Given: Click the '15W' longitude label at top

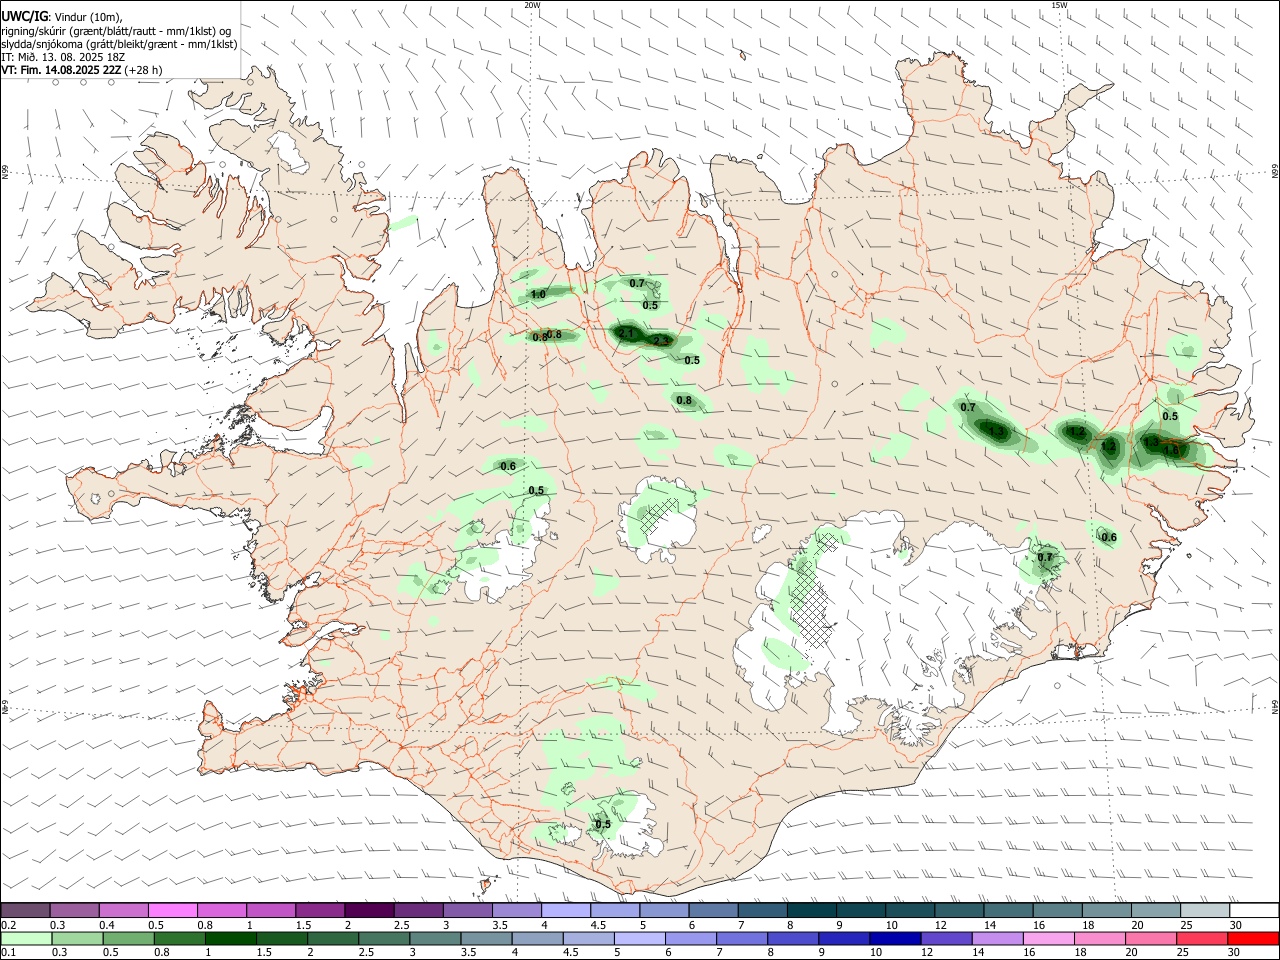Looking at the screenshot, I should pyautogui.click(x=1059, y=5).
